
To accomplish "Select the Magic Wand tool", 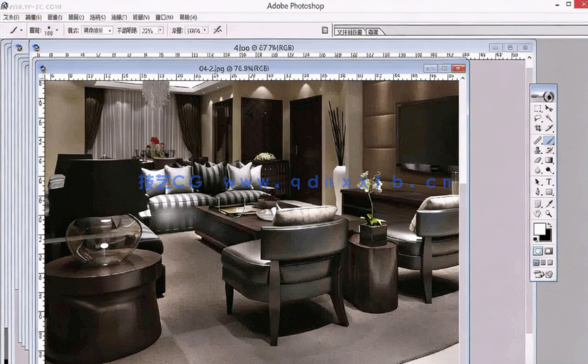I will point(549,118).
